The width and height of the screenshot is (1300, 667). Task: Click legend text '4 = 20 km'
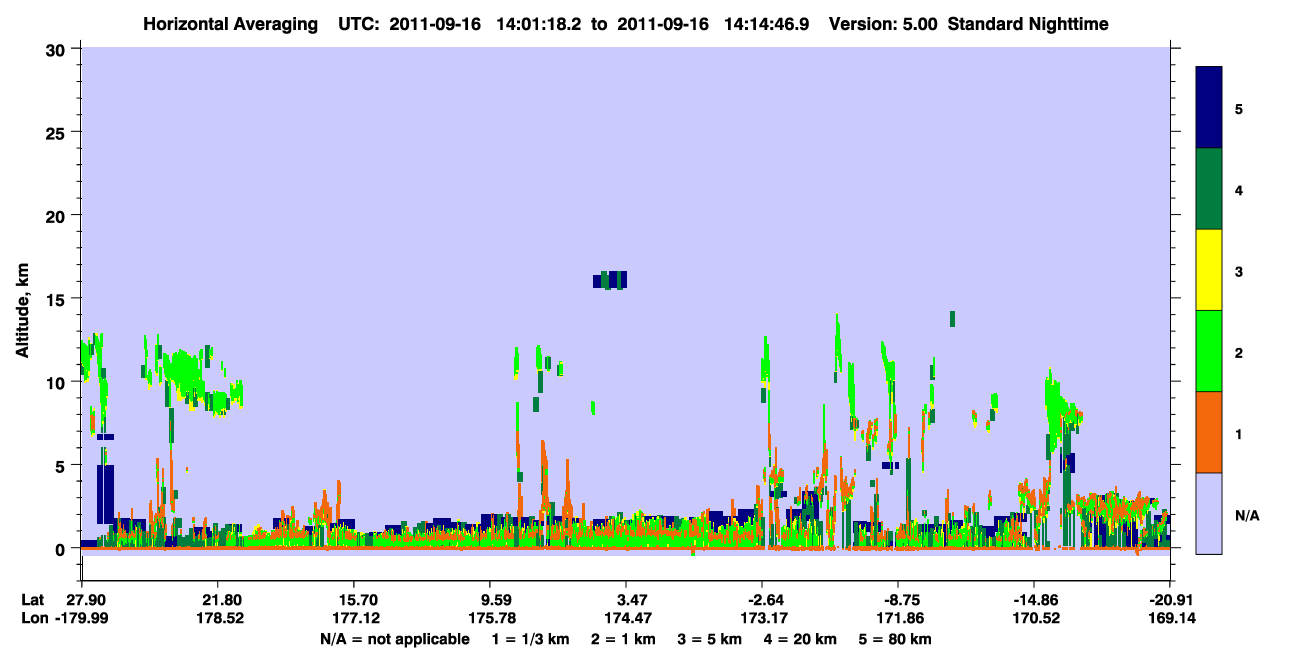(802, 638)
